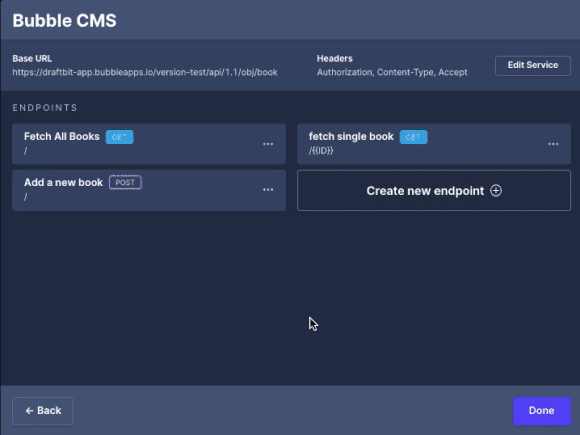580x435 pixels.
Task: Click the plus icon on Create new endpoint
Action: 496,190
